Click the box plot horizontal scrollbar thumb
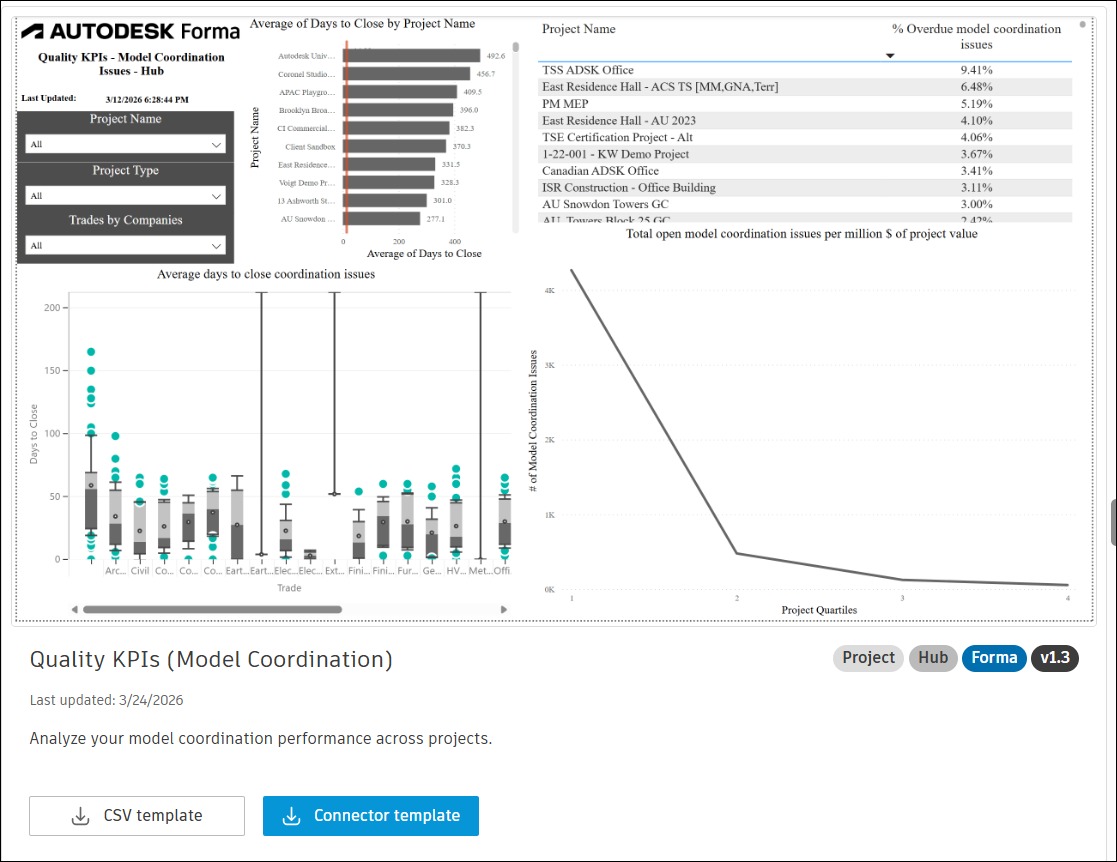1117x862 pixels. pyautogui.click(x=212, y=610)
